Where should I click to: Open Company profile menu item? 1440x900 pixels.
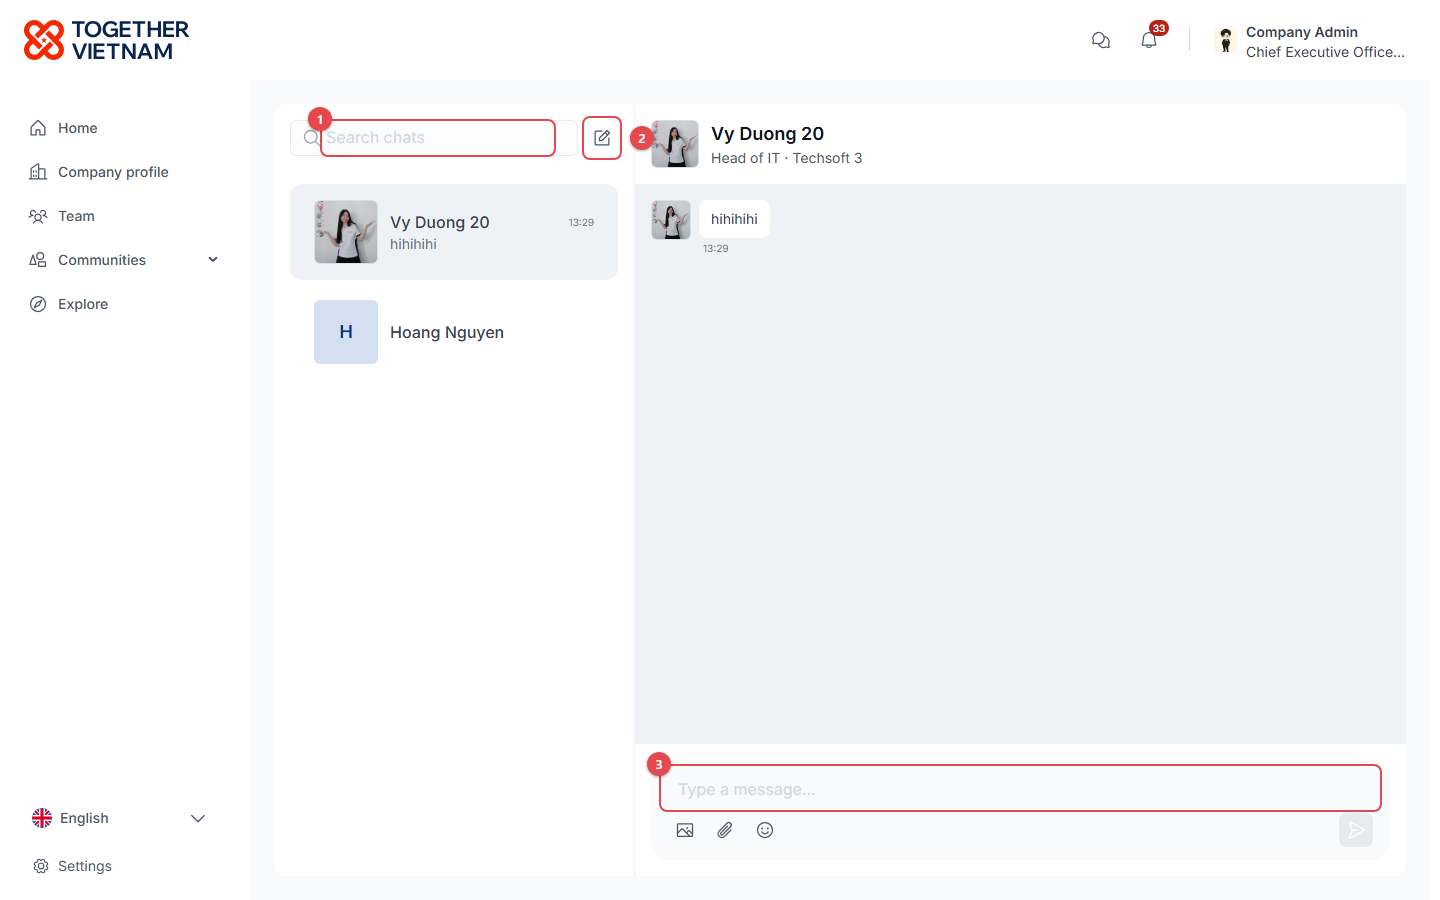(113, 172)
